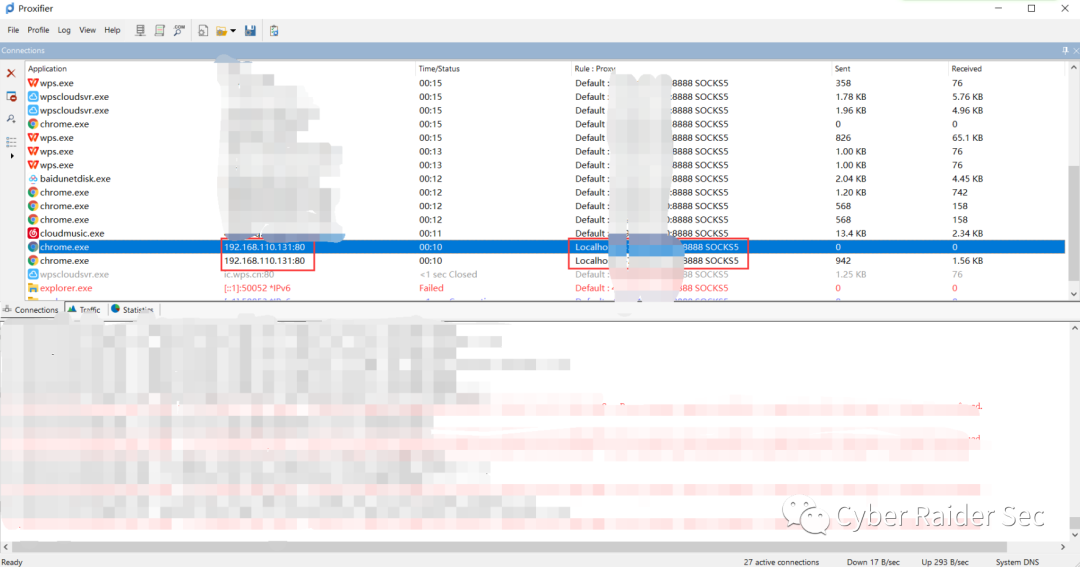This screenshot has height=567, width=1080.
Task: Select wpscloudsvr.exe row with 1.78 KB sent
Action: [x=546, y=96]
